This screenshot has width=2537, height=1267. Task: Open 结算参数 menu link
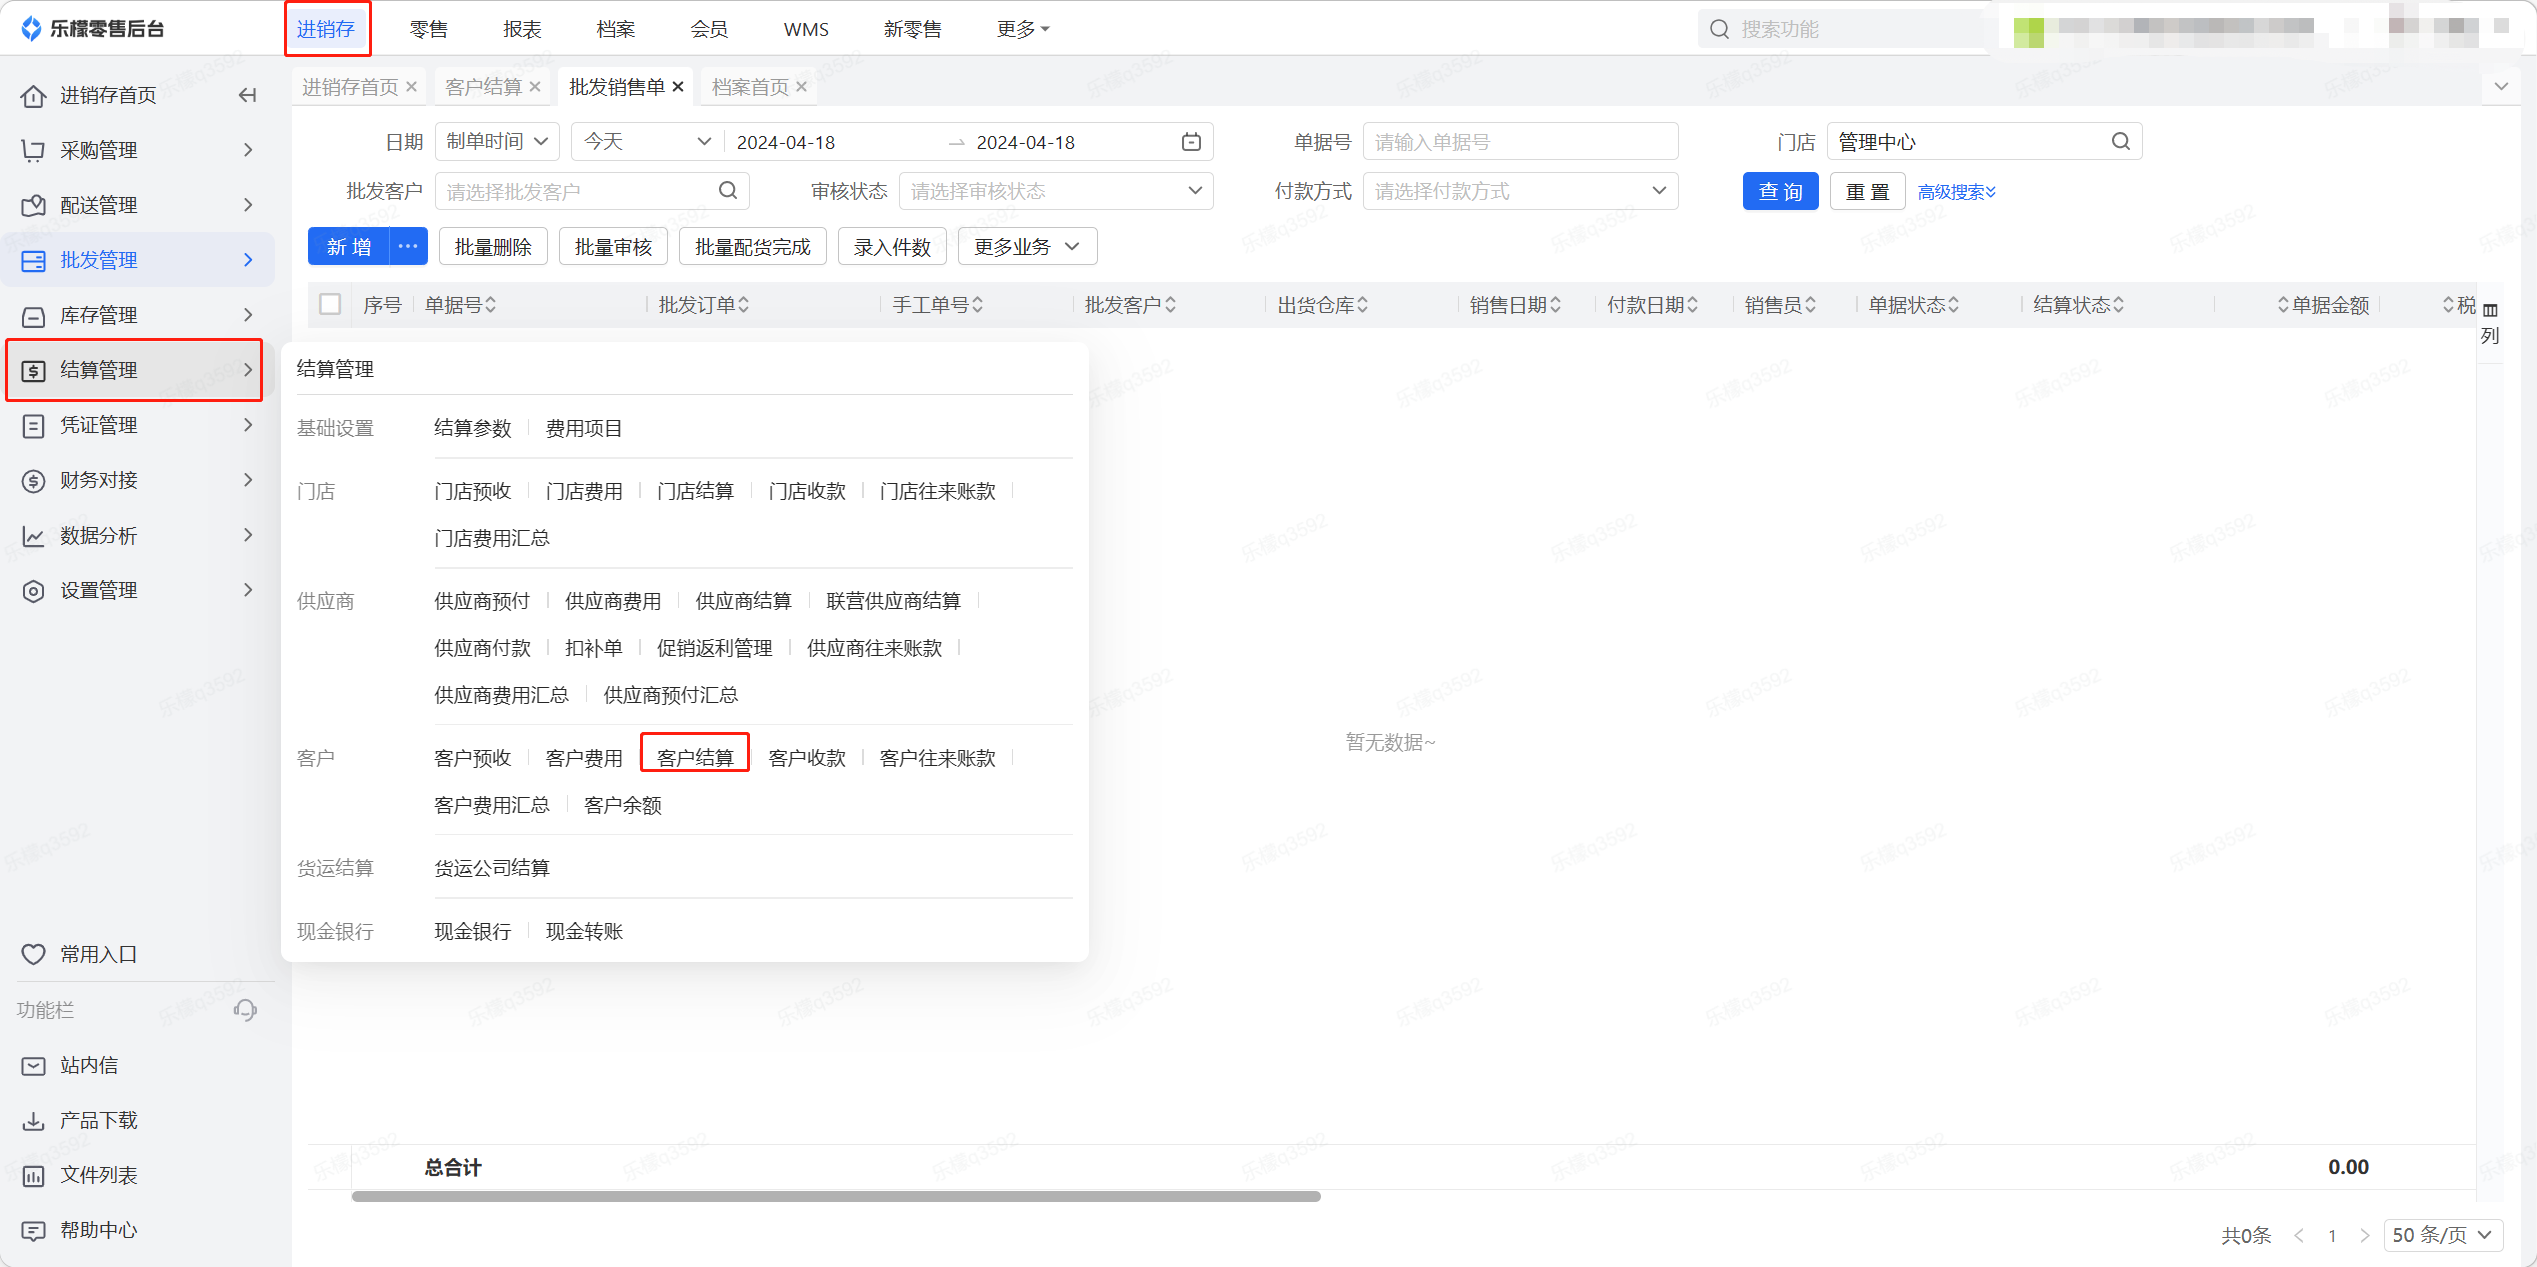click(x=472, y=428)
